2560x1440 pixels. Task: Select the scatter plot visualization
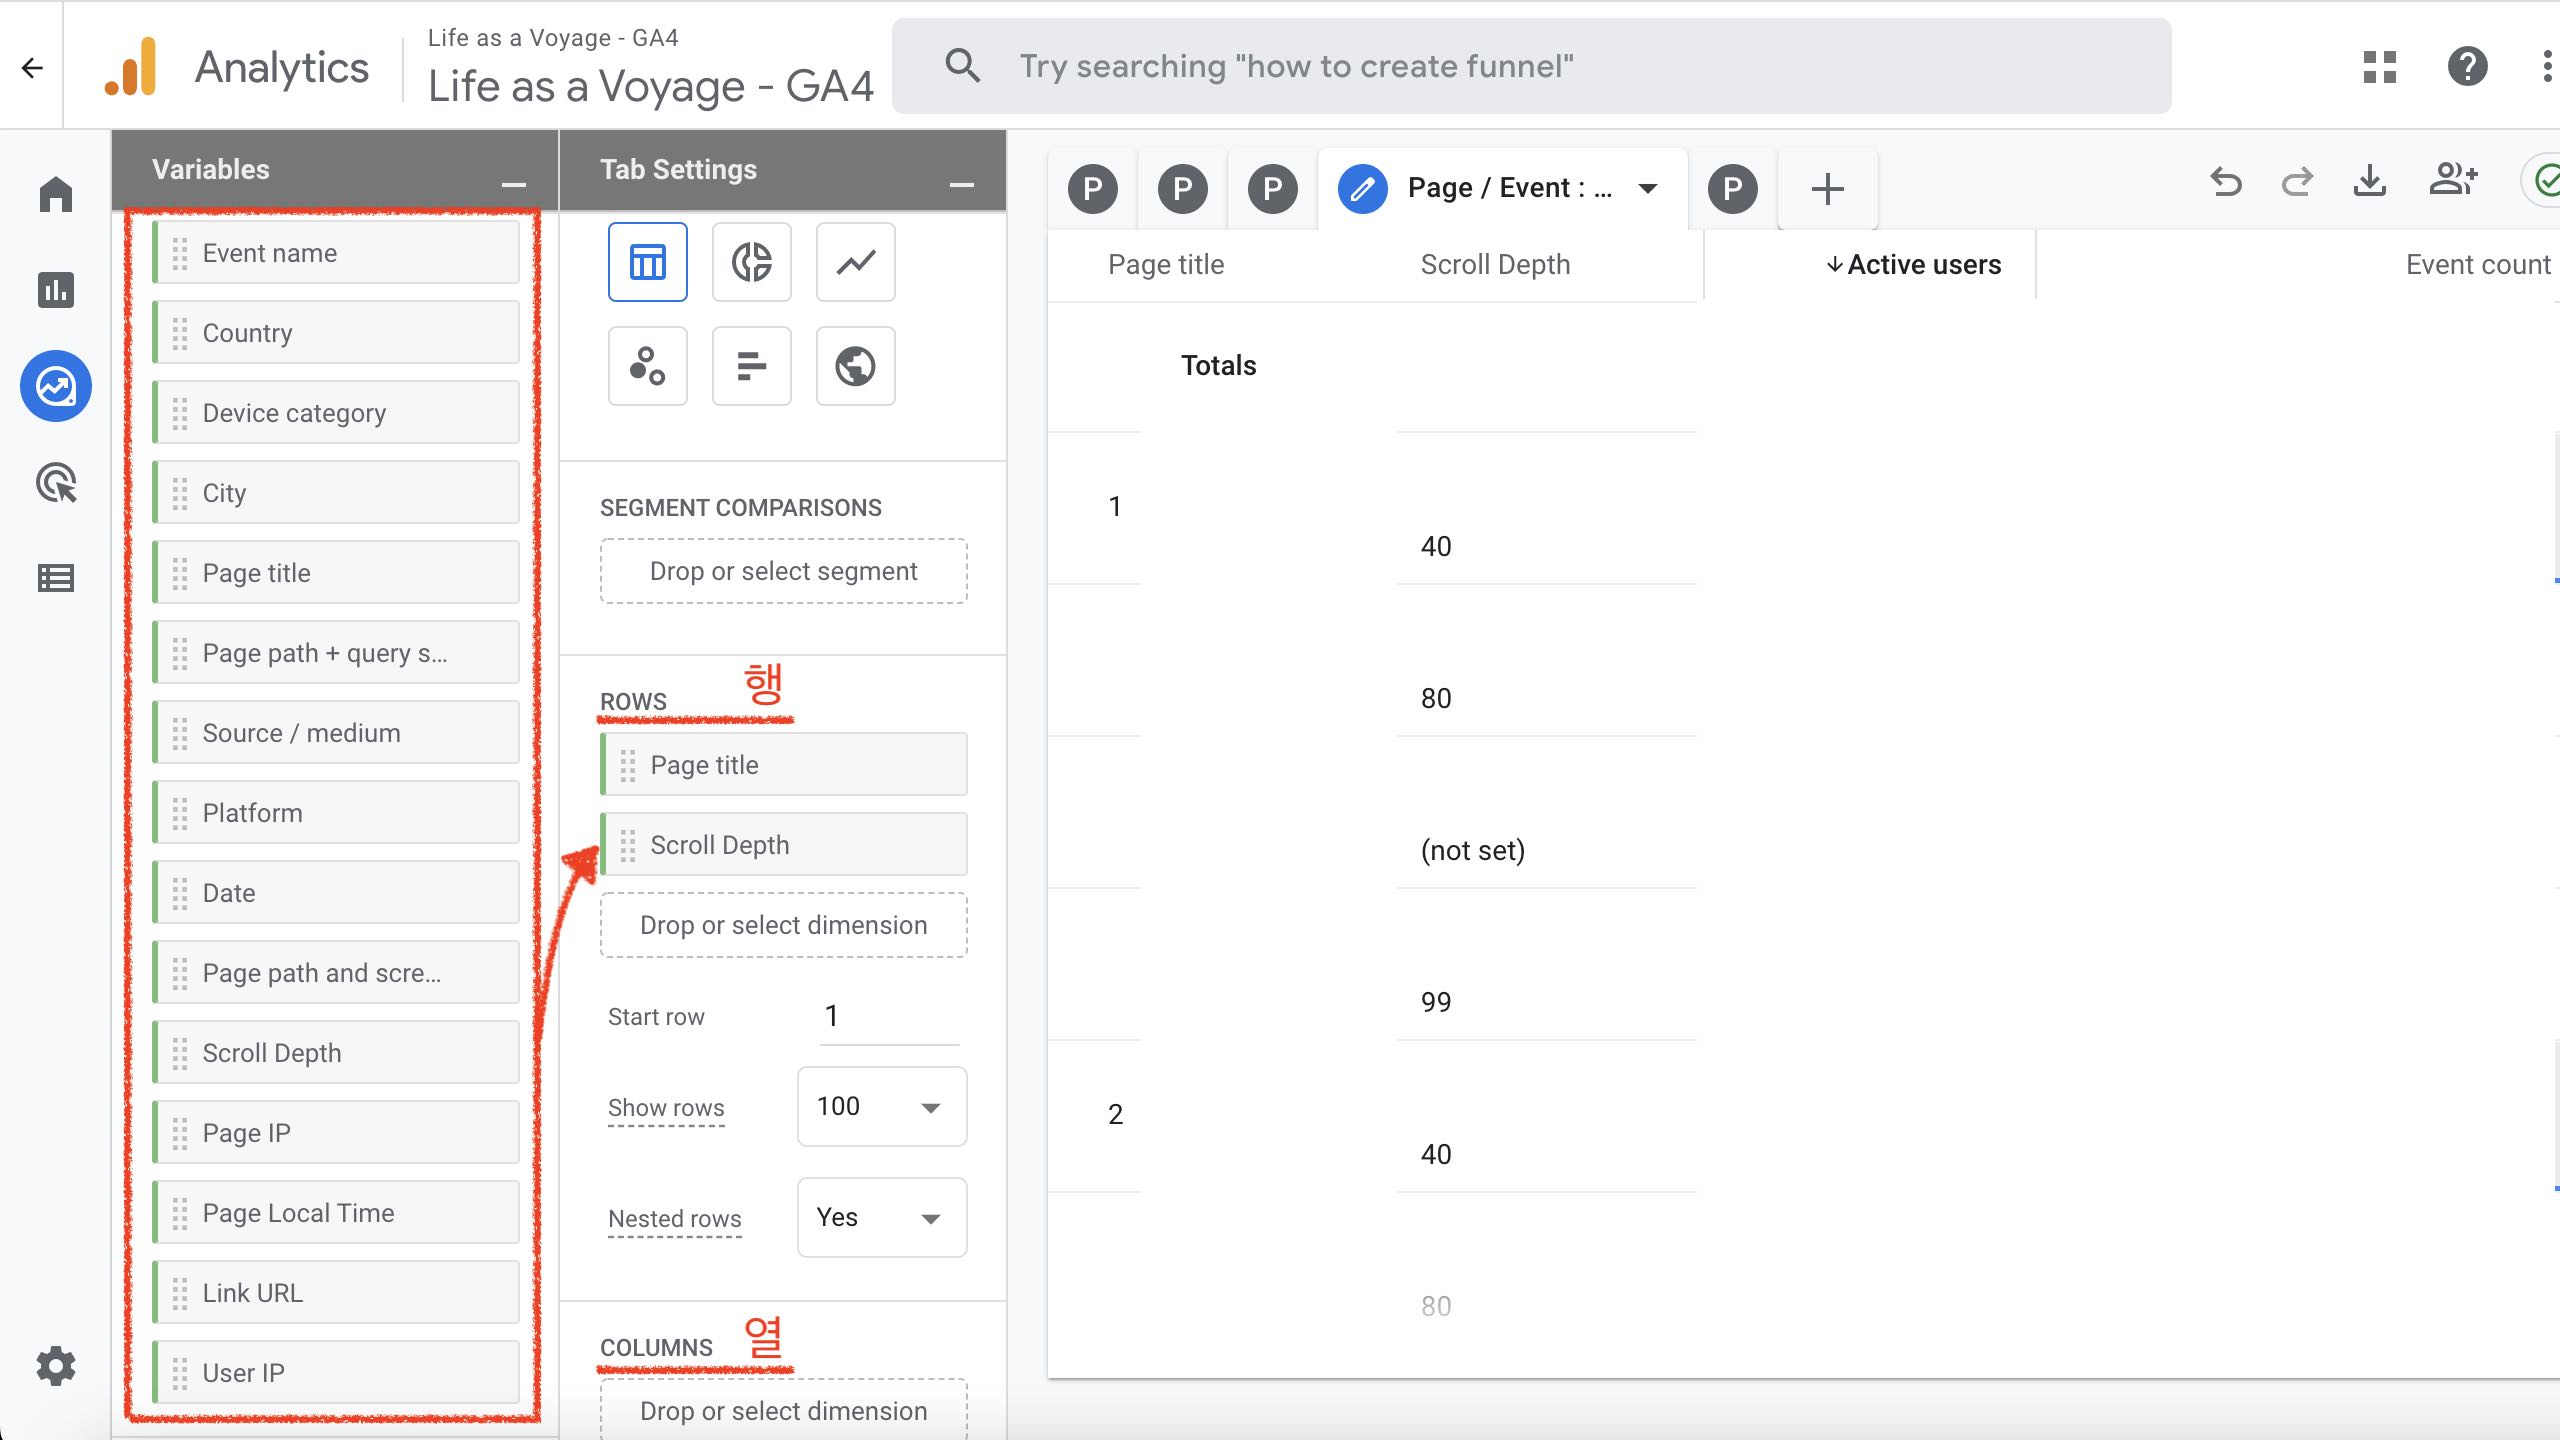647,366
